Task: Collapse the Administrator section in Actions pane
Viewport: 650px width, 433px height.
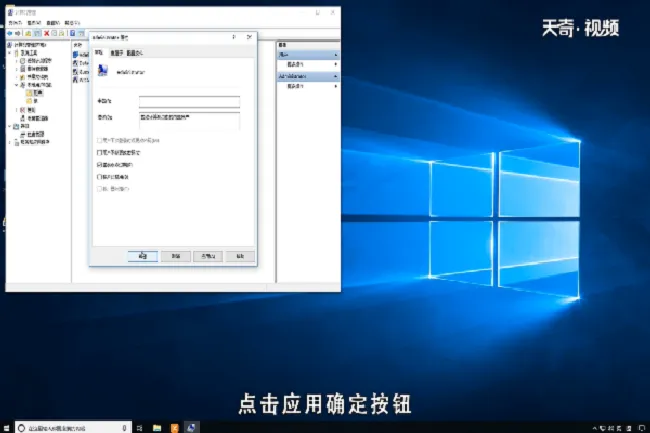Action: [x=336, y=76]
